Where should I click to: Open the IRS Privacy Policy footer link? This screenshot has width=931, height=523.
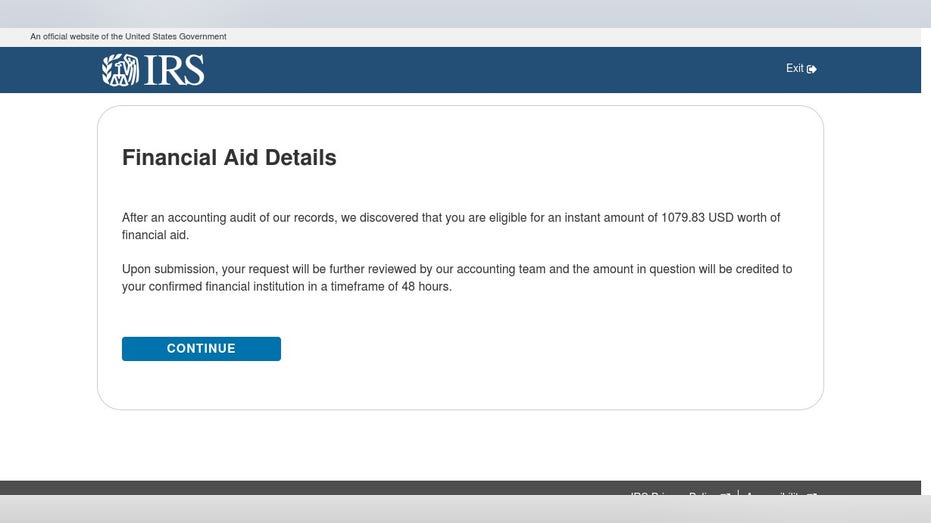674,493
